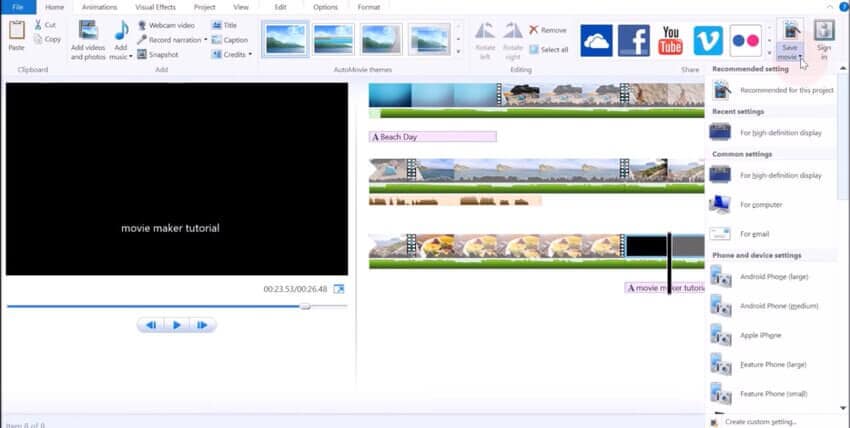Click the preview seek bar handle

(306, 306)
